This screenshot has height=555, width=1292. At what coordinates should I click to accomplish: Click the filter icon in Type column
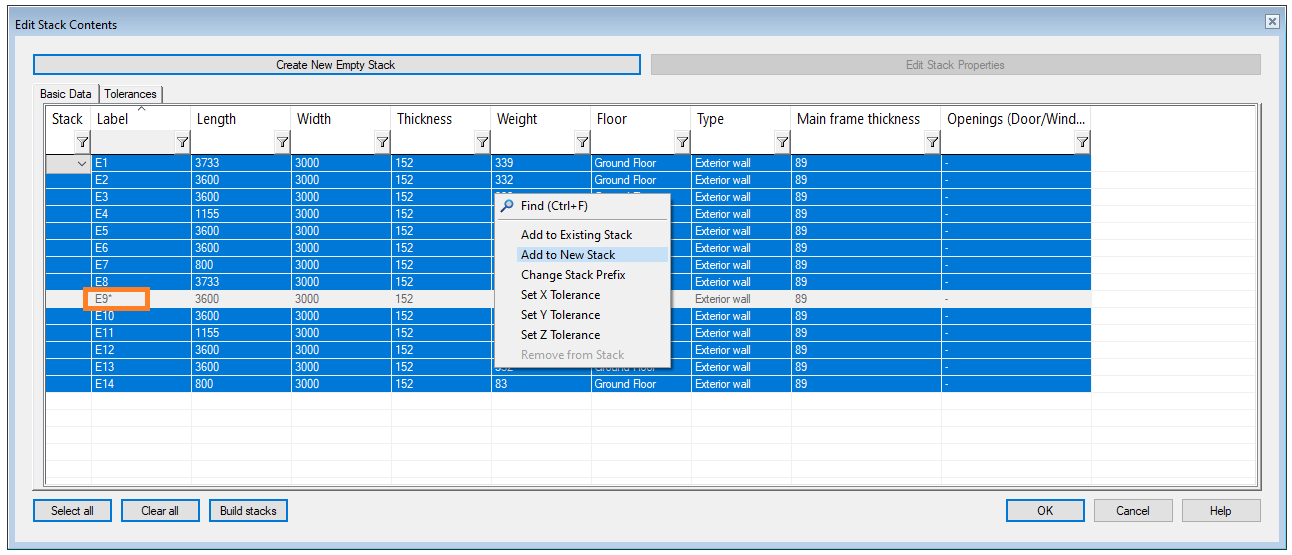782,143
